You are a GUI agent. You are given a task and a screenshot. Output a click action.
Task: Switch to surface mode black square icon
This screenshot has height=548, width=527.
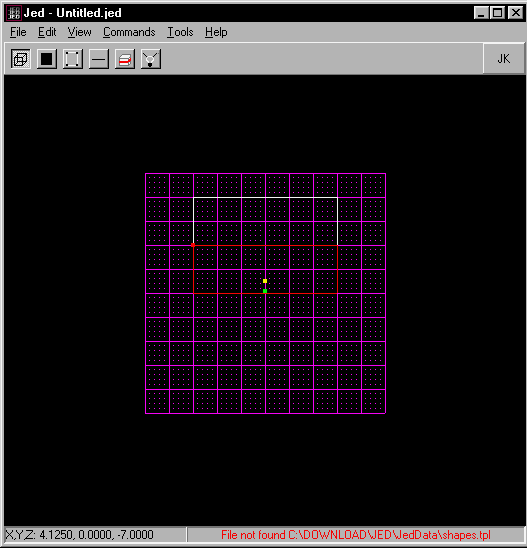46,59
